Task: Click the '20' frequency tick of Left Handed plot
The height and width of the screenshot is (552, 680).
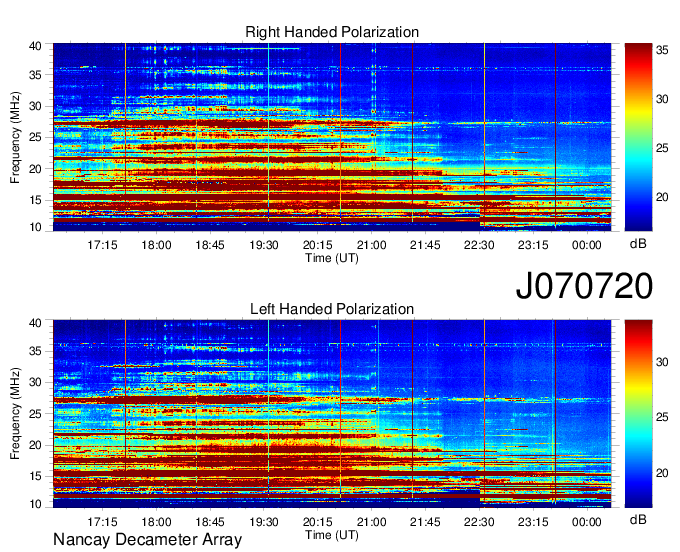Action: point(35,445)
